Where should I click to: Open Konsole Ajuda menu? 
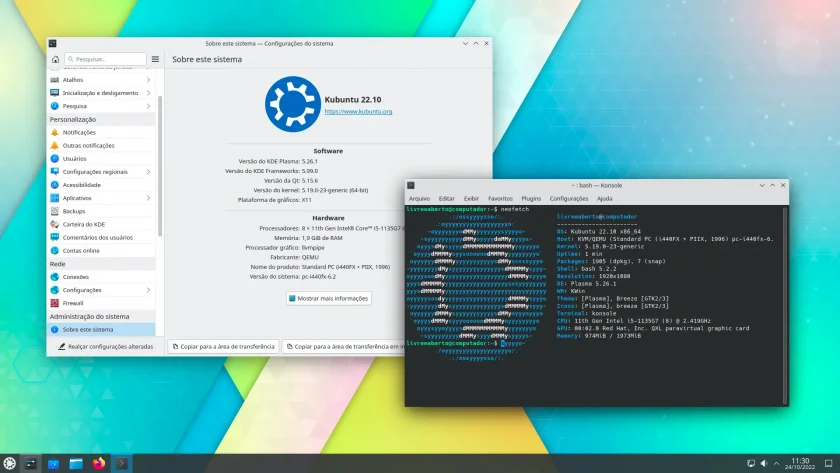(604, 199)
